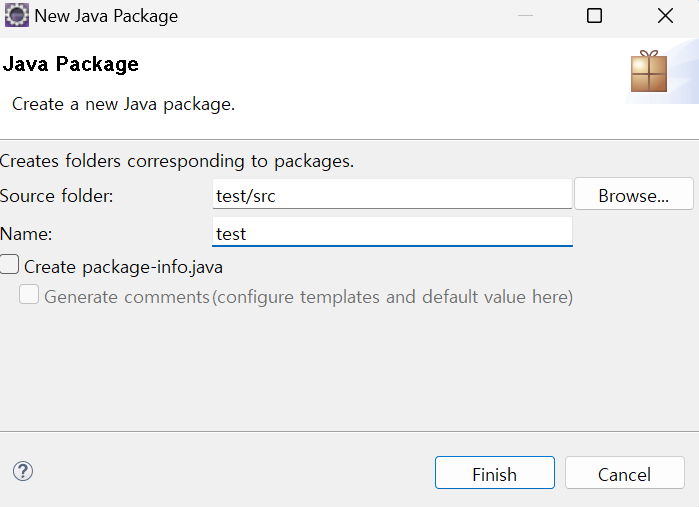Viewport: 699px width, 507px height.
Task: Click into the Name field containing test
Action: [x=392, y=234]
